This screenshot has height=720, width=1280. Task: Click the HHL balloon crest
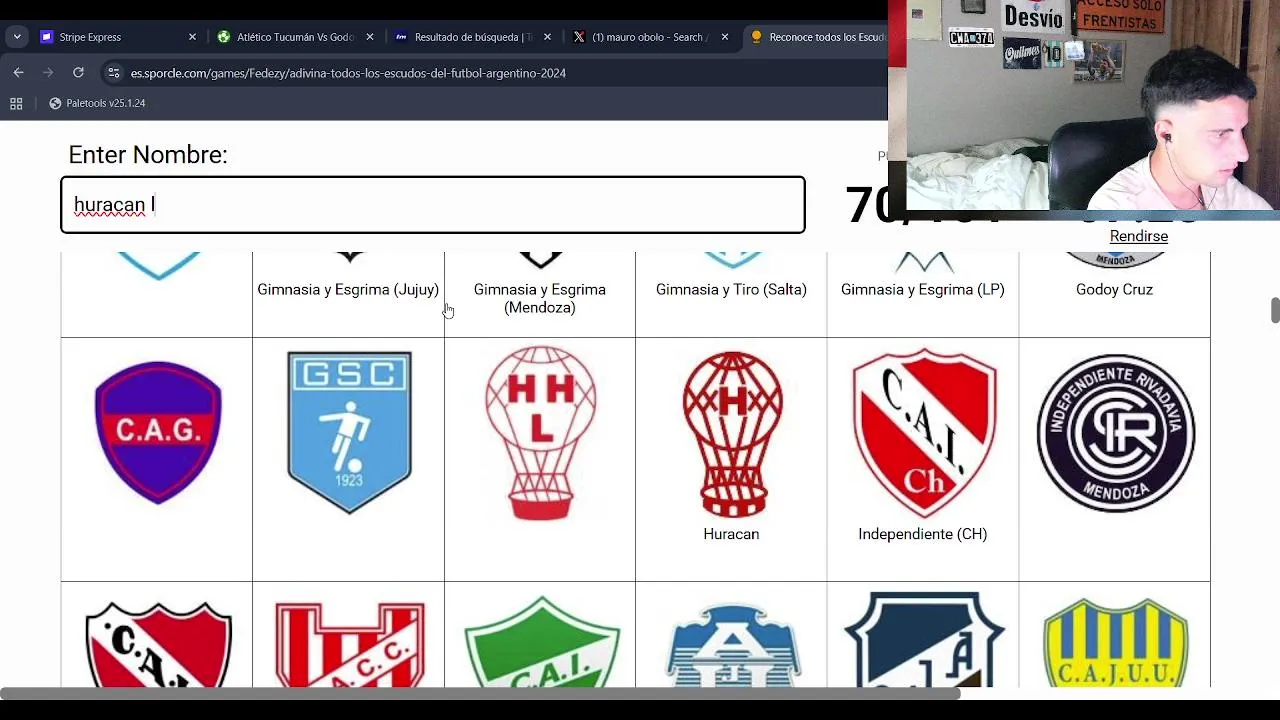[x=540, y=433]
